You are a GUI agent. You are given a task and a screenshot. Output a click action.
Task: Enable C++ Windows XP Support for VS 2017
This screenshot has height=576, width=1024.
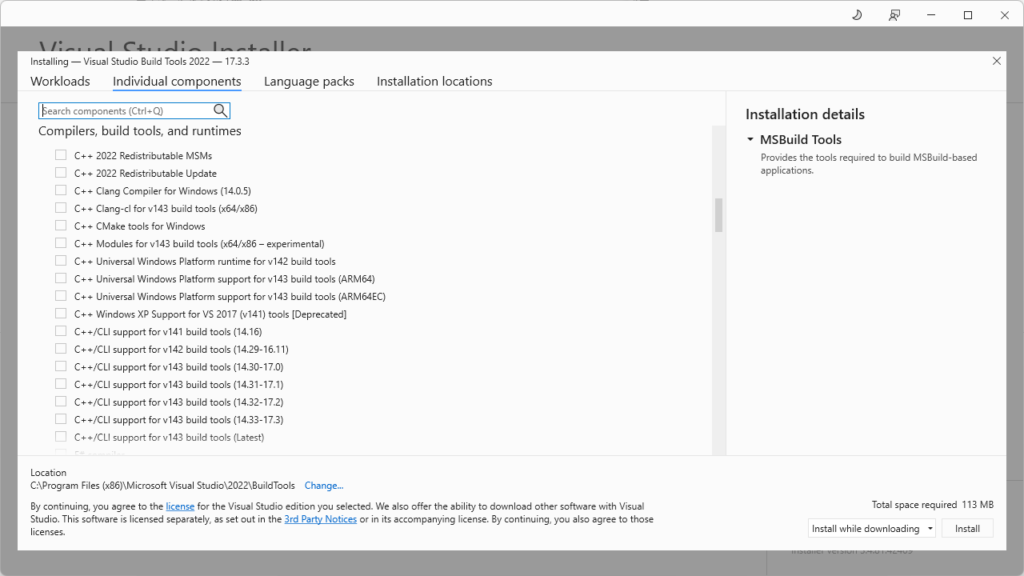(x=61, y=314)
